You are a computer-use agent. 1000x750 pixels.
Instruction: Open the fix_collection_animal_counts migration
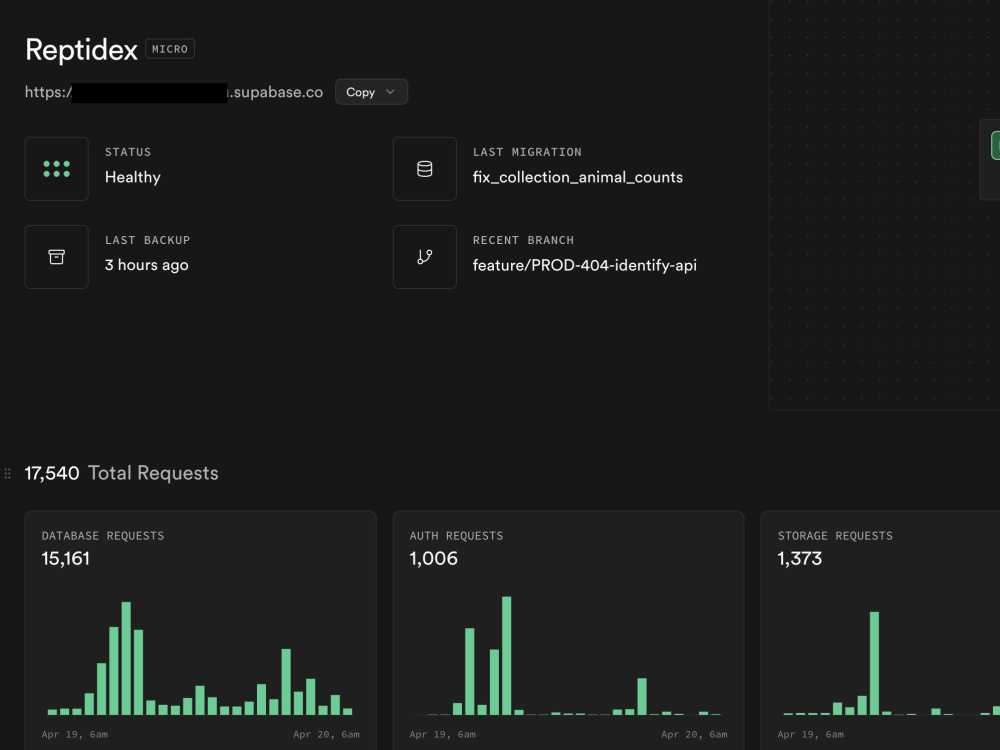[578, 177]
